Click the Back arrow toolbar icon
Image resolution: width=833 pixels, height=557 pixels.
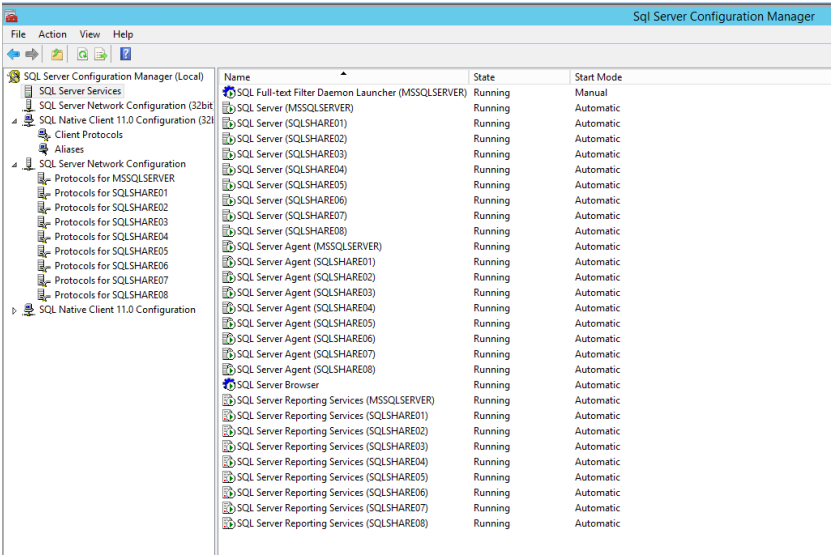click(13, 54)
